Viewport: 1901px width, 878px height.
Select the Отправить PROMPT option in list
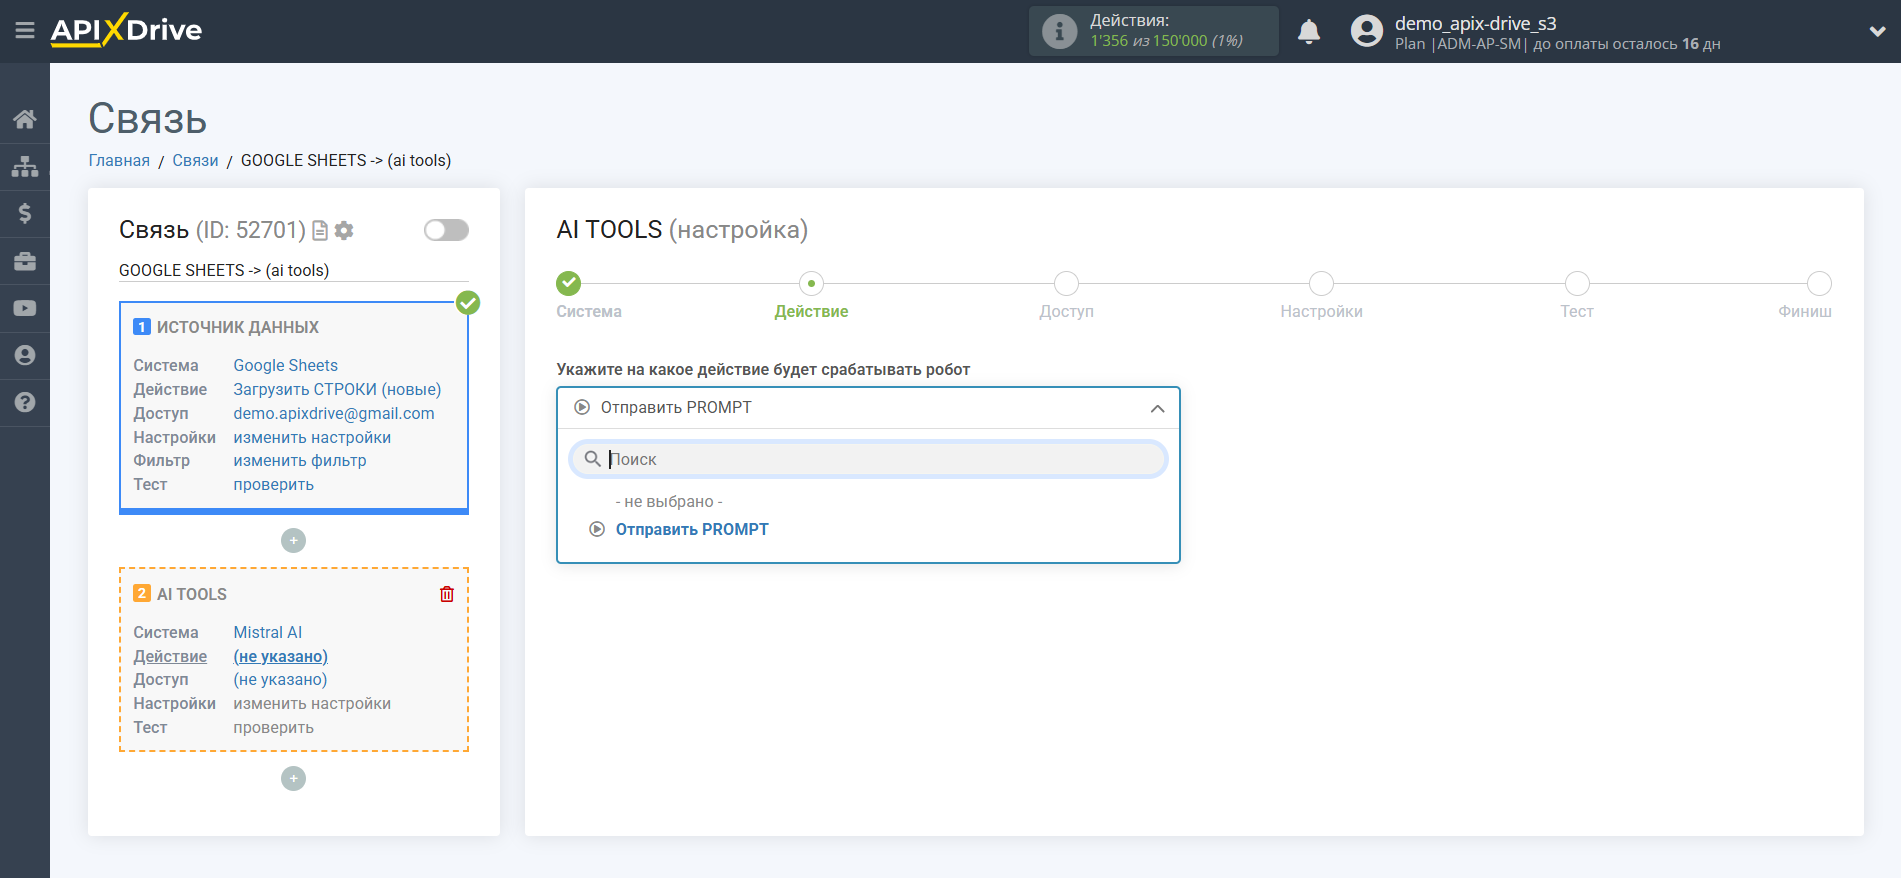(x=691, y=530)
